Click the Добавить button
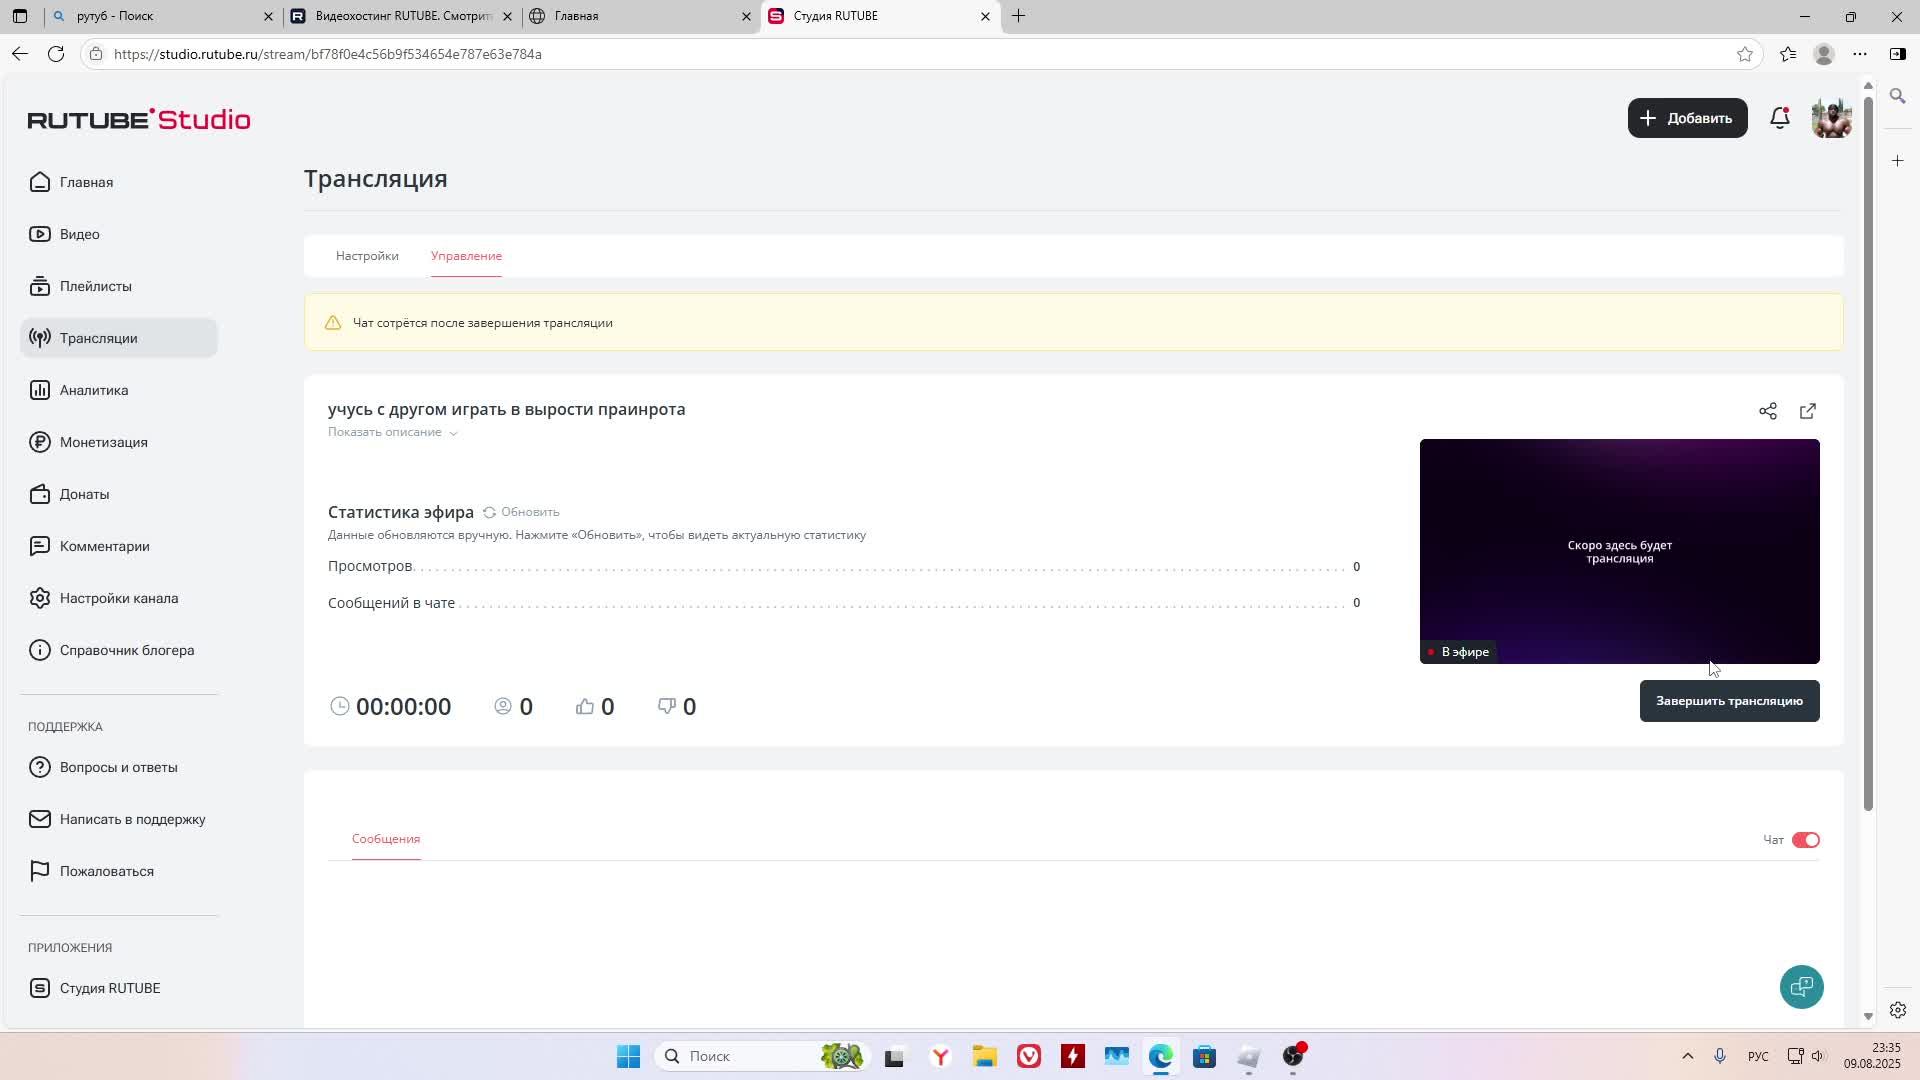The image size is (1920, 1080). pos(1686,118)
